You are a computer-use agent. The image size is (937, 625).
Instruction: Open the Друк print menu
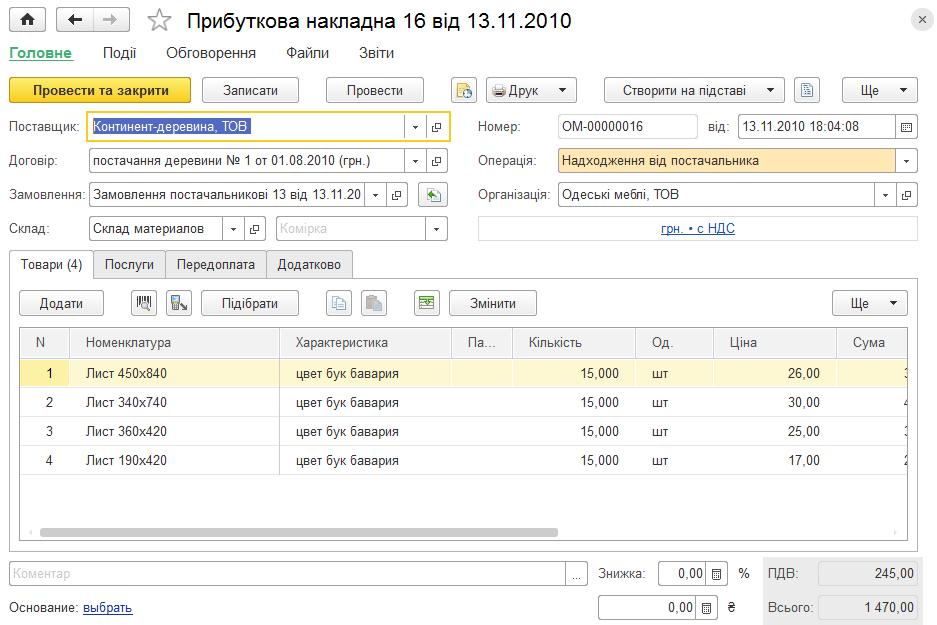531,90
